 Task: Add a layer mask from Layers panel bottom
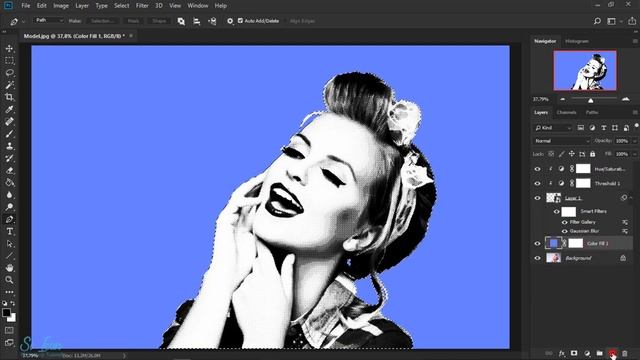tap(574, 353)
